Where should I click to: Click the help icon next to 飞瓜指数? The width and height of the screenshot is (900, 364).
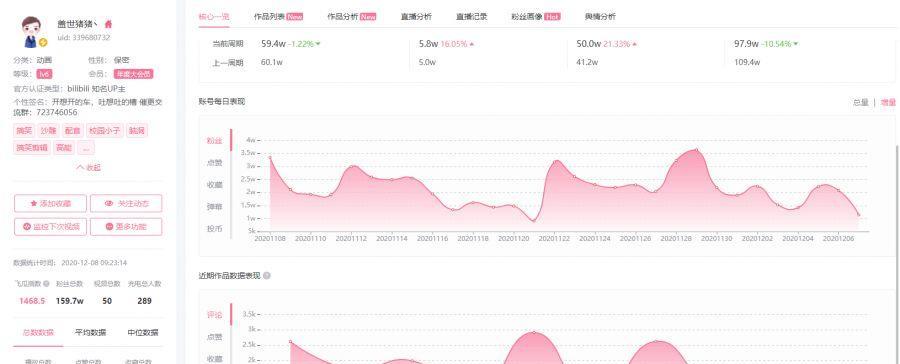[x=45, y=284]
